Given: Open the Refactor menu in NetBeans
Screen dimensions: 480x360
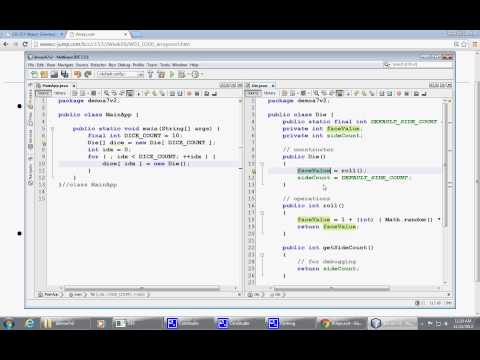Looking at the screenshot, I should click(98, 65).
